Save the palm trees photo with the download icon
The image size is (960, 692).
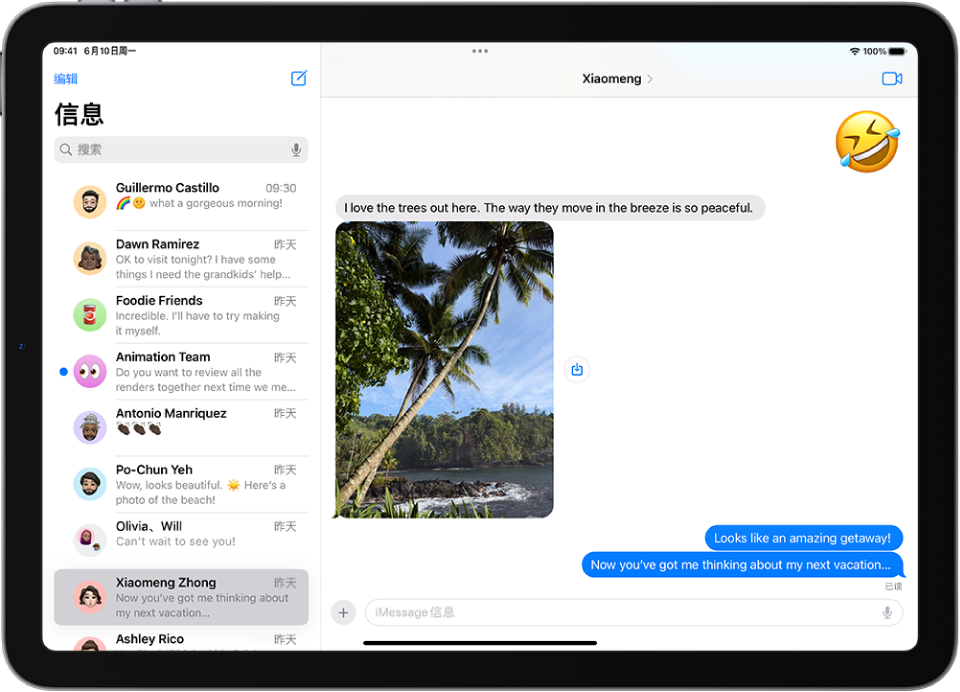[576, 369]
